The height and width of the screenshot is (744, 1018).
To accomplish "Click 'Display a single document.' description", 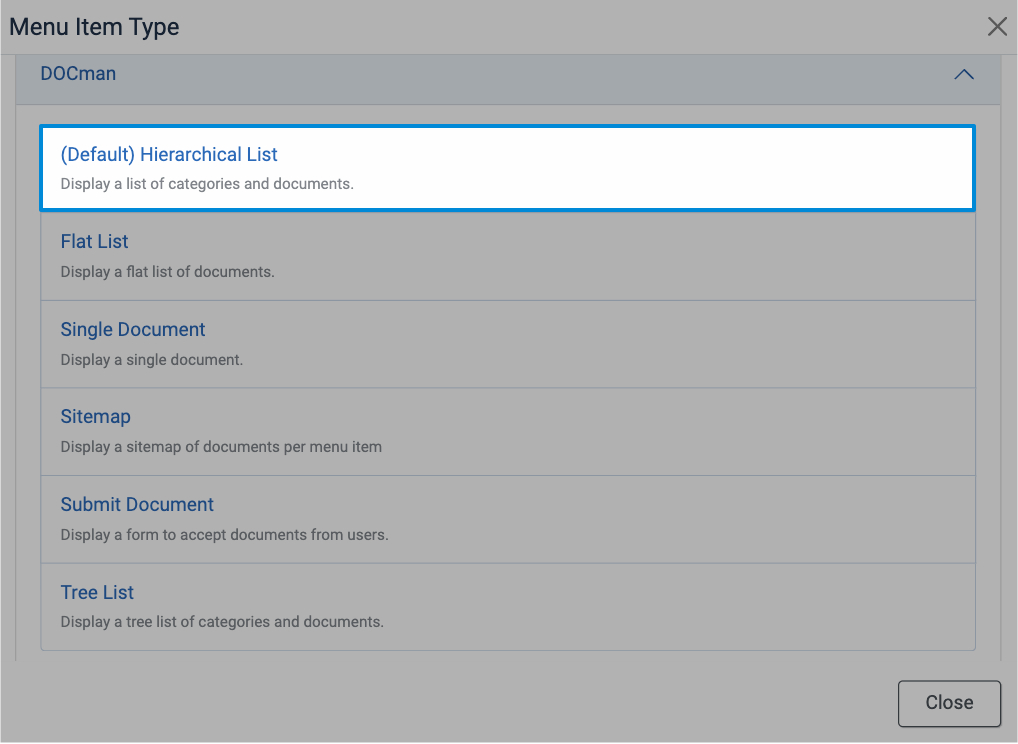I will [x=152, y=360].
